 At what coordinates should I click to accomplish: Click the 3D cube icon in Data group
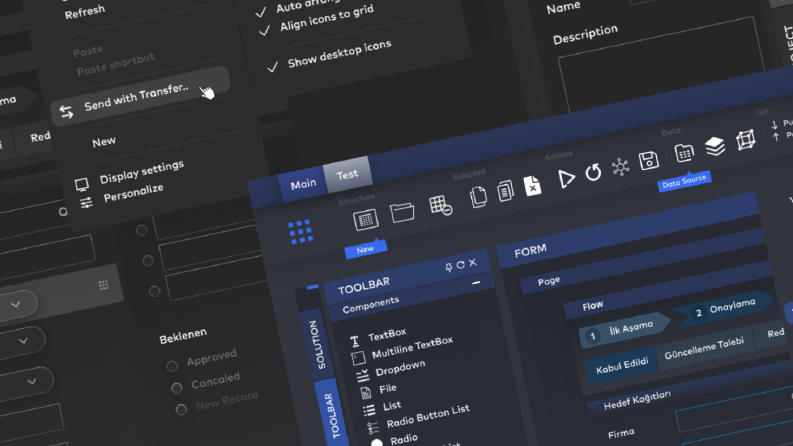[x=745, y=140]
